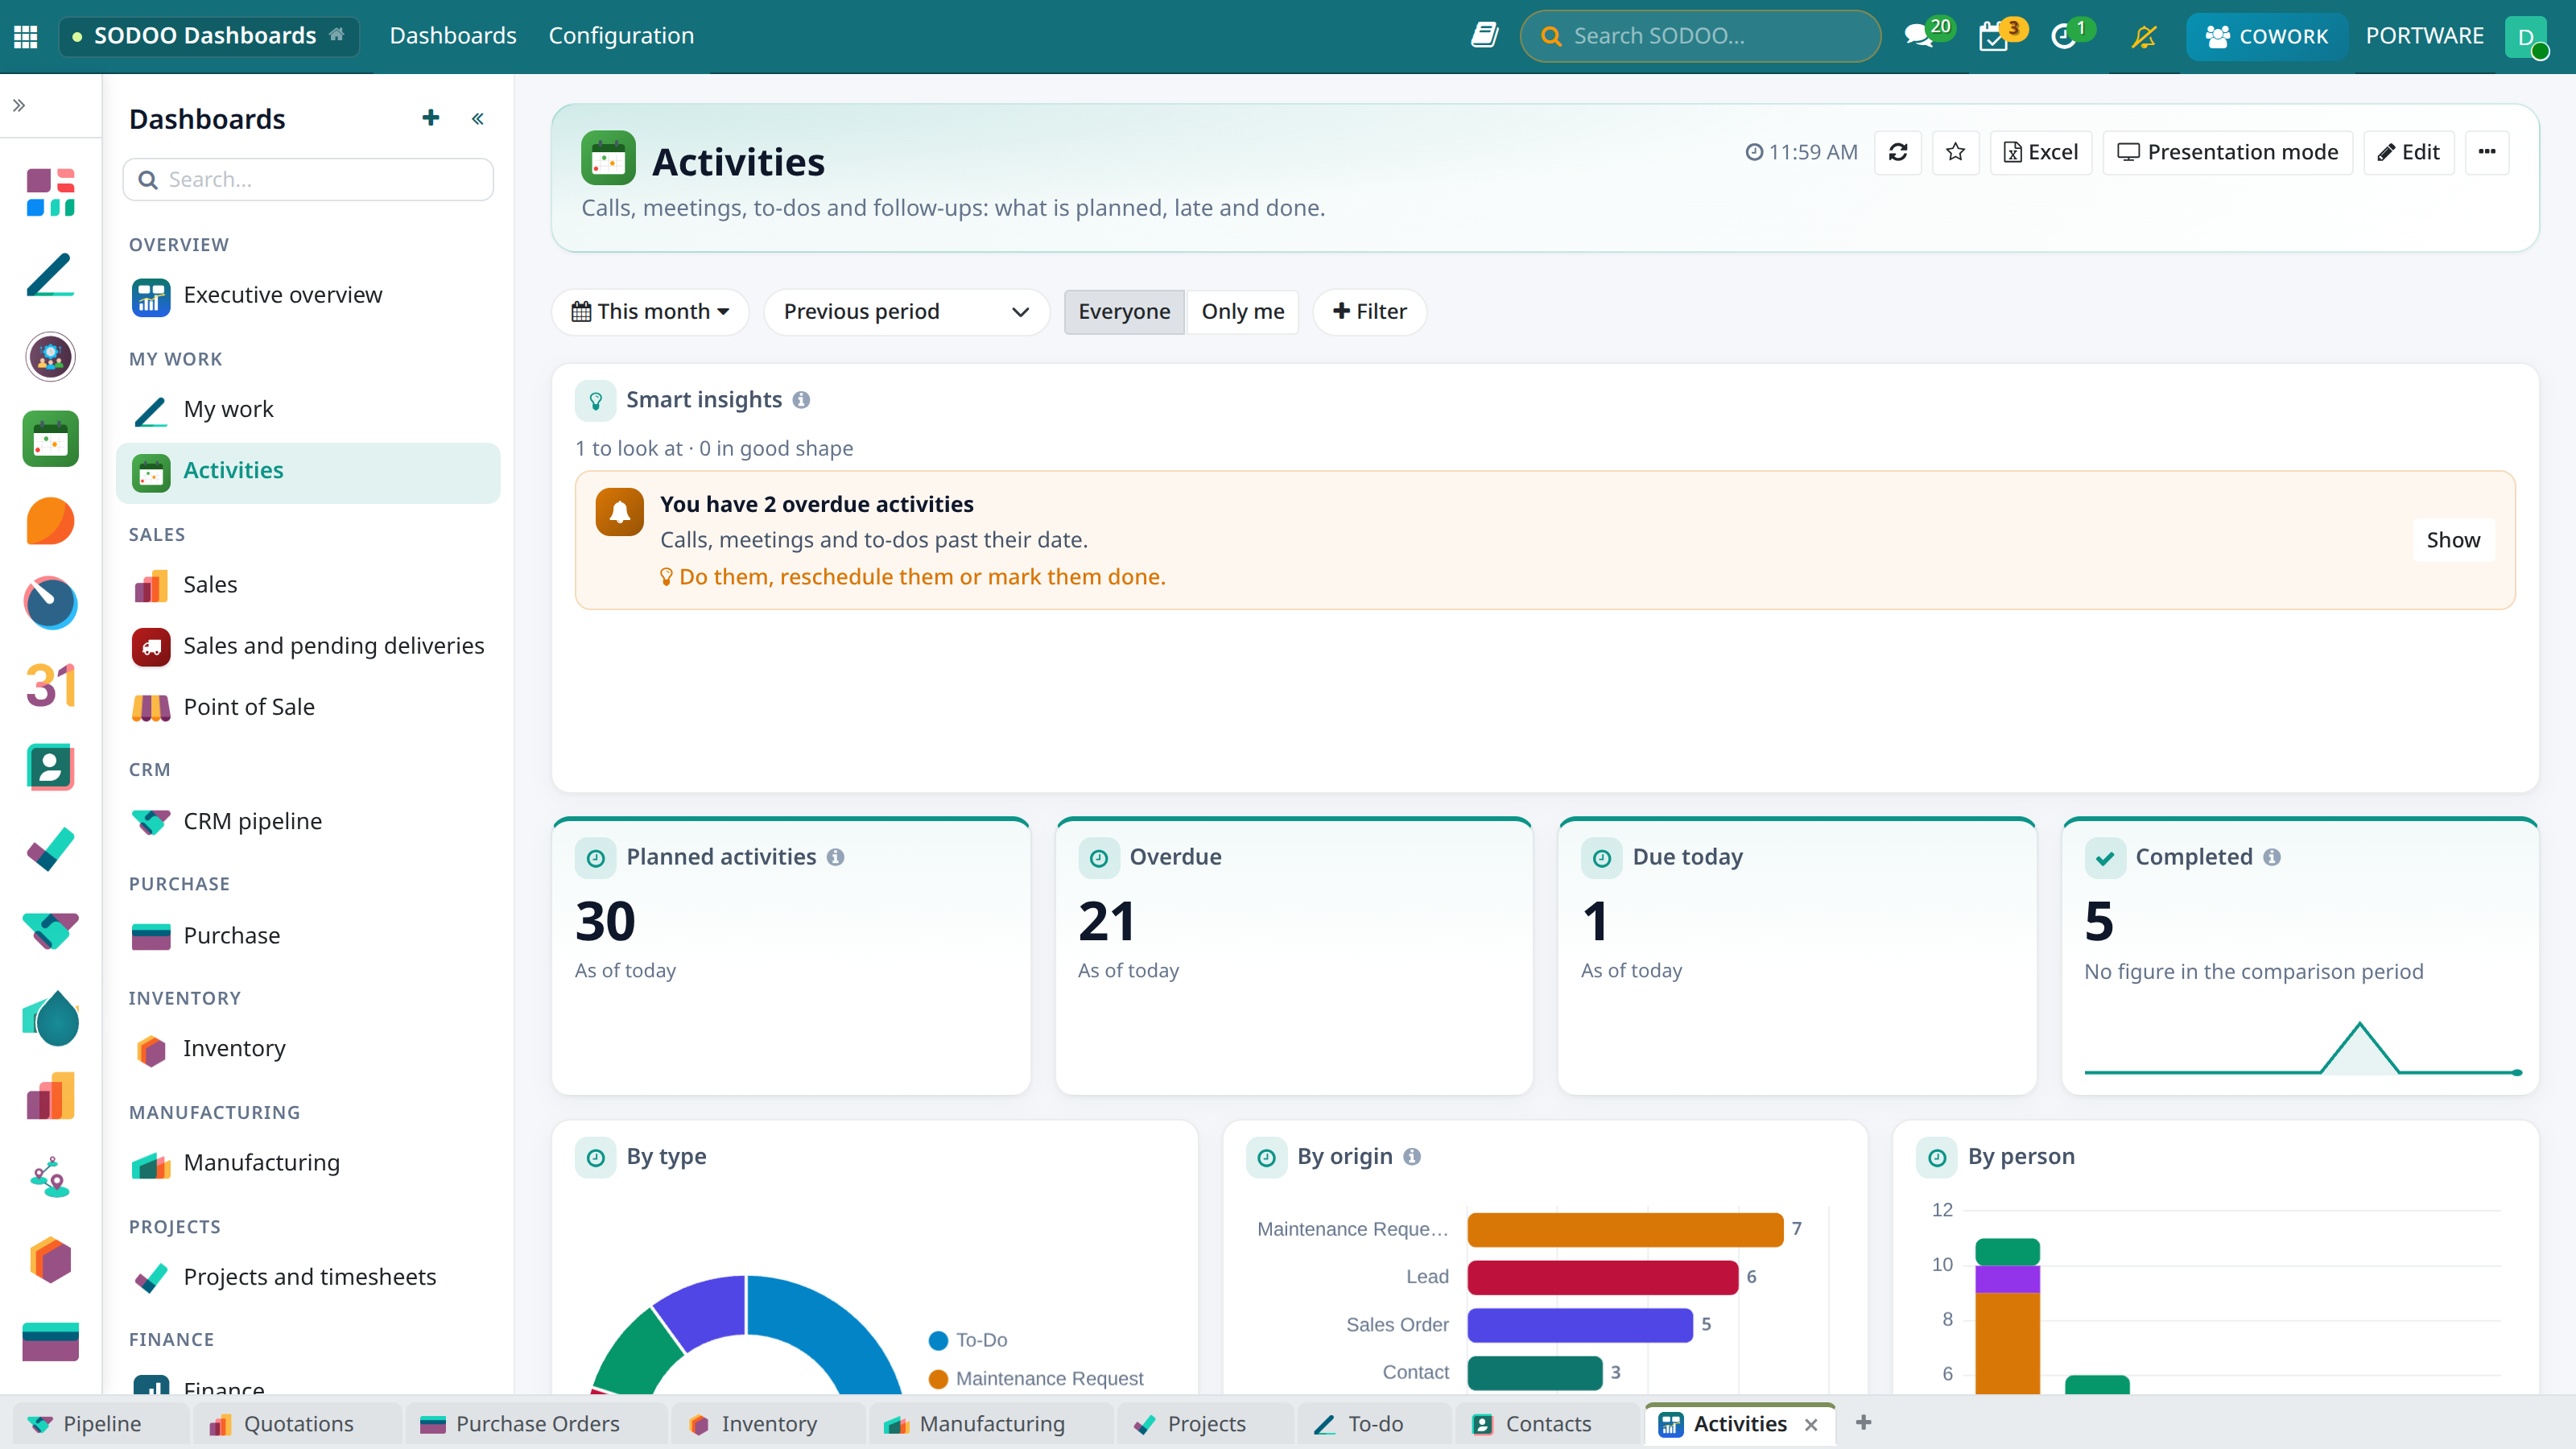
Task: Open the Contacts app icon in left rail
Action: click(x=50, y=768)
